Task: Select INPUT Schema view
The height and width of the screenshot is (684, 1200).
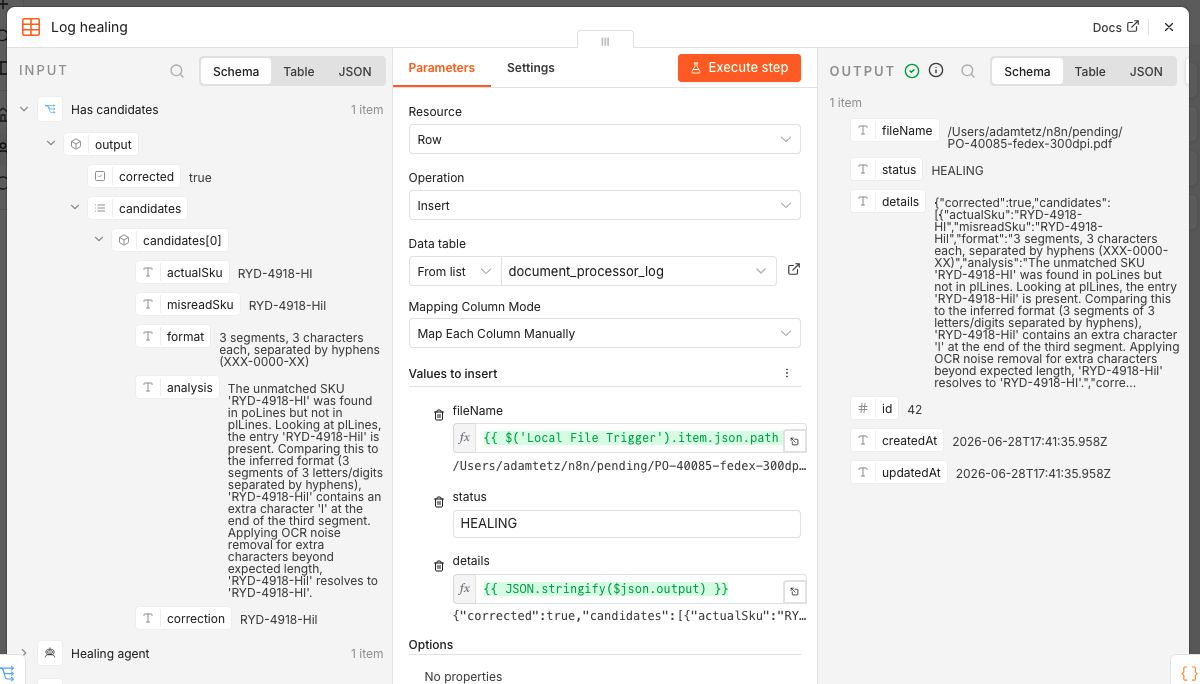Action: 236,71
